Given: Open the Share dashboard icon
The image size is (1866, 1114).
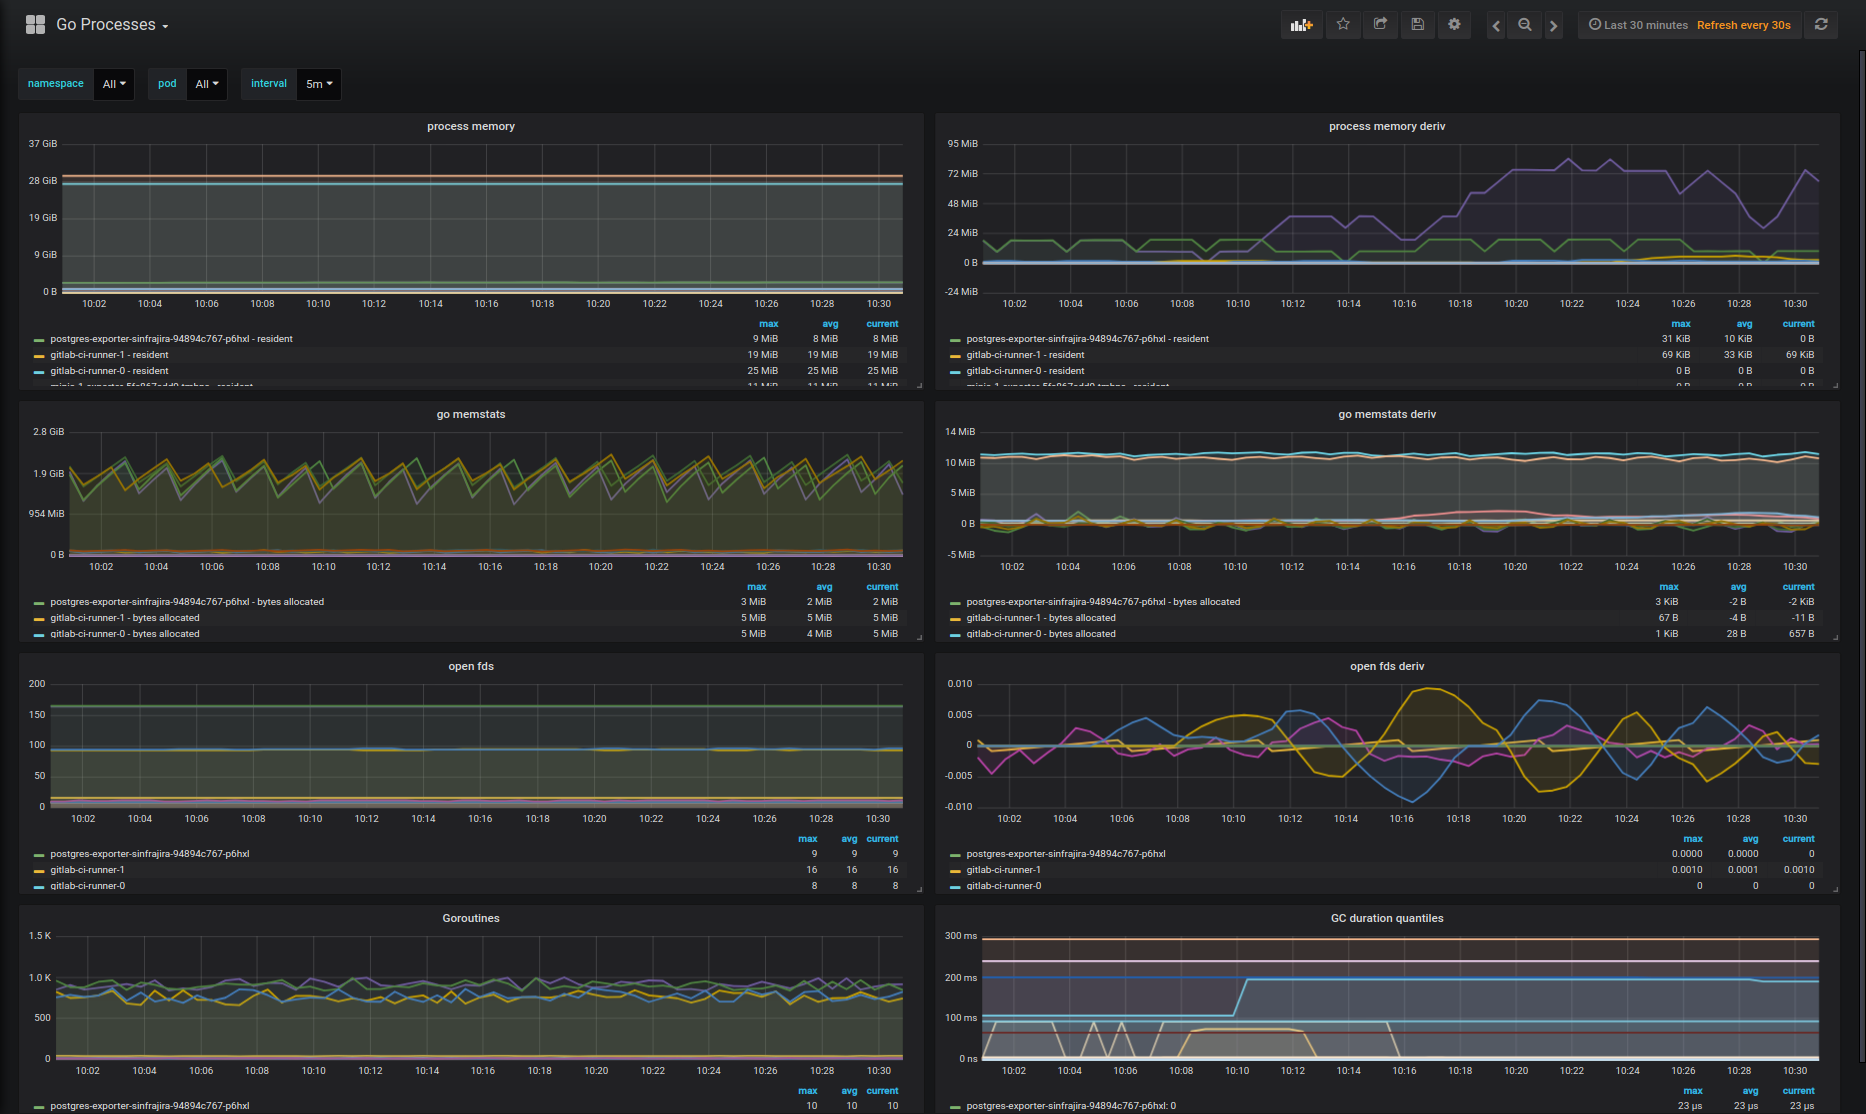Looking at the screenshot, I should click(x=1380, y=25).
